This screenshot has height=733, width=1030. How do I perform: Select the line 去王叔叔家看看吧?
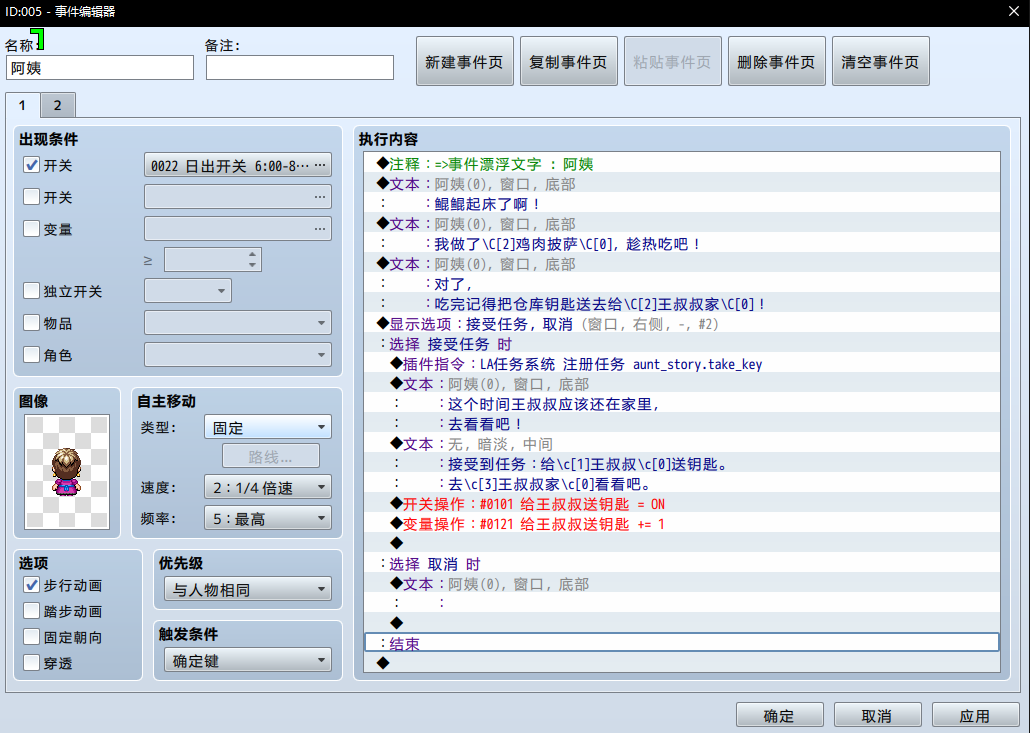682,484
